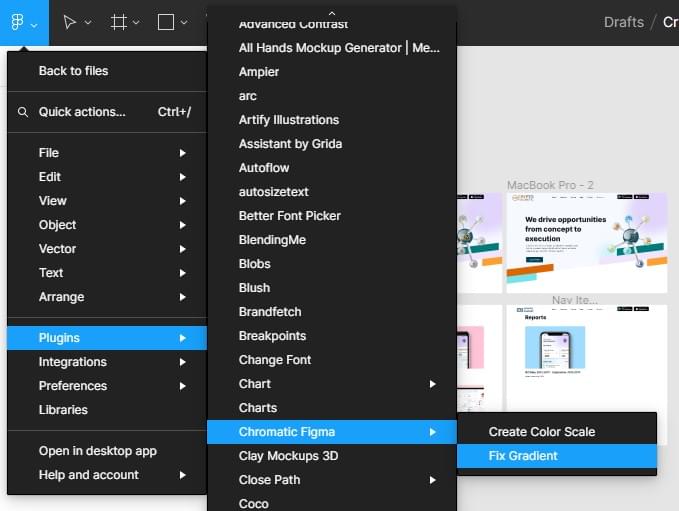Expand the Chart plugin submenu arrow

[432, 384]
